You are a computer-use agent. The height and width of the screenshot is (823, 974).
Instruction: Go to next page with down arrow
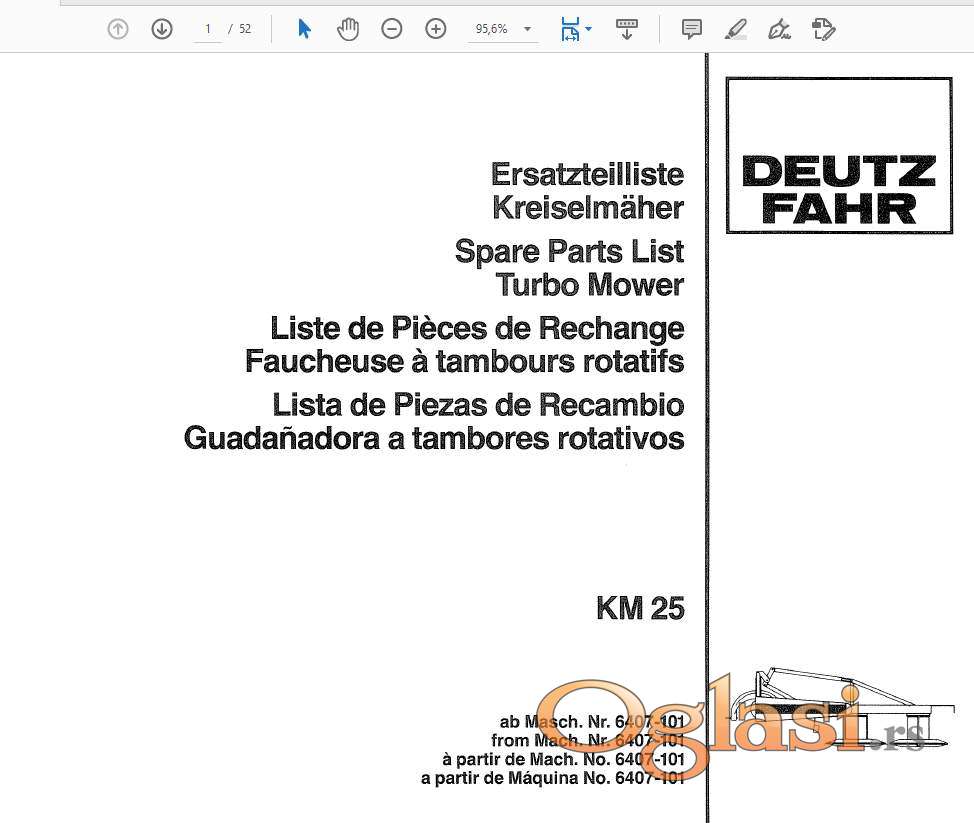(x=162, y=29)
